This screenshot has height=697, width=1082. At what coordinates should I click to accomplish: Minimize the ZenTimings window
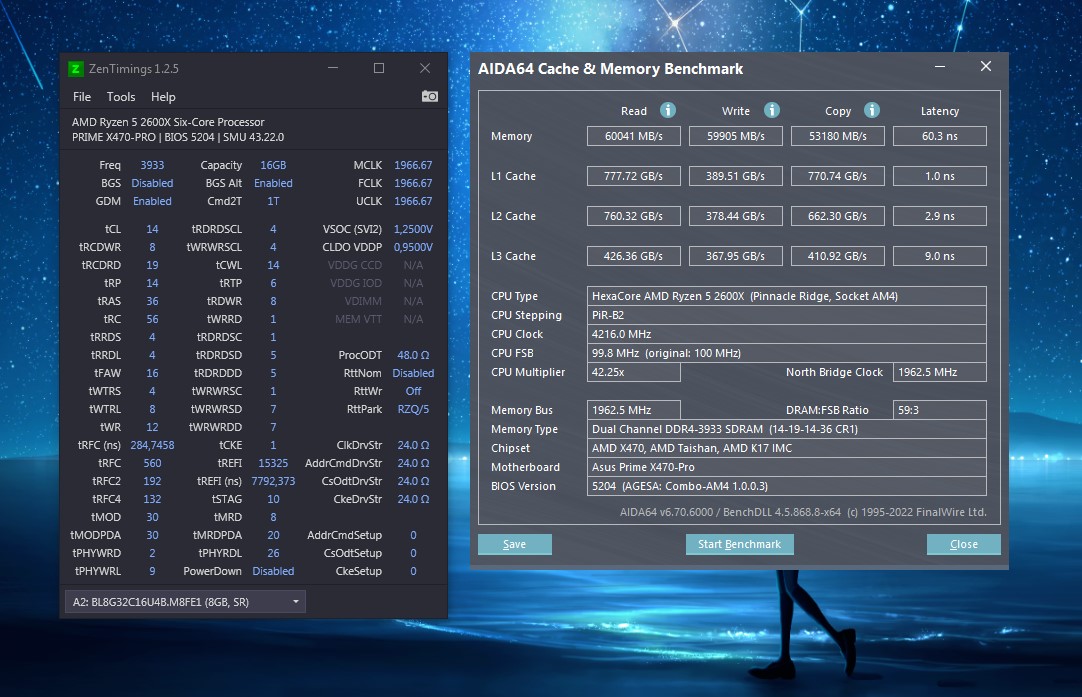coord(333,68)
